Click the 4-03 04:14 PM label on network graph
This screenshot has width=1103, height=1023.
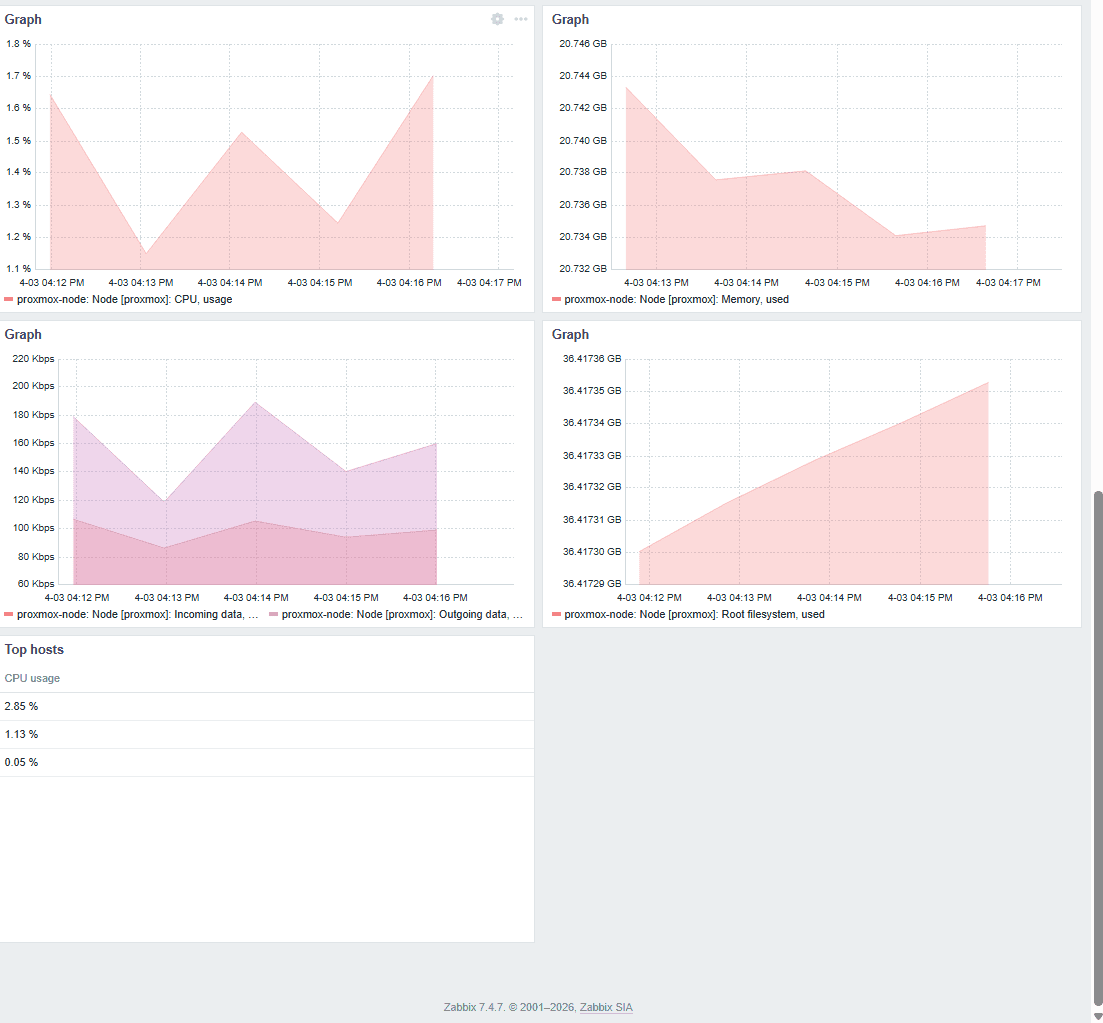pos(256,598)
